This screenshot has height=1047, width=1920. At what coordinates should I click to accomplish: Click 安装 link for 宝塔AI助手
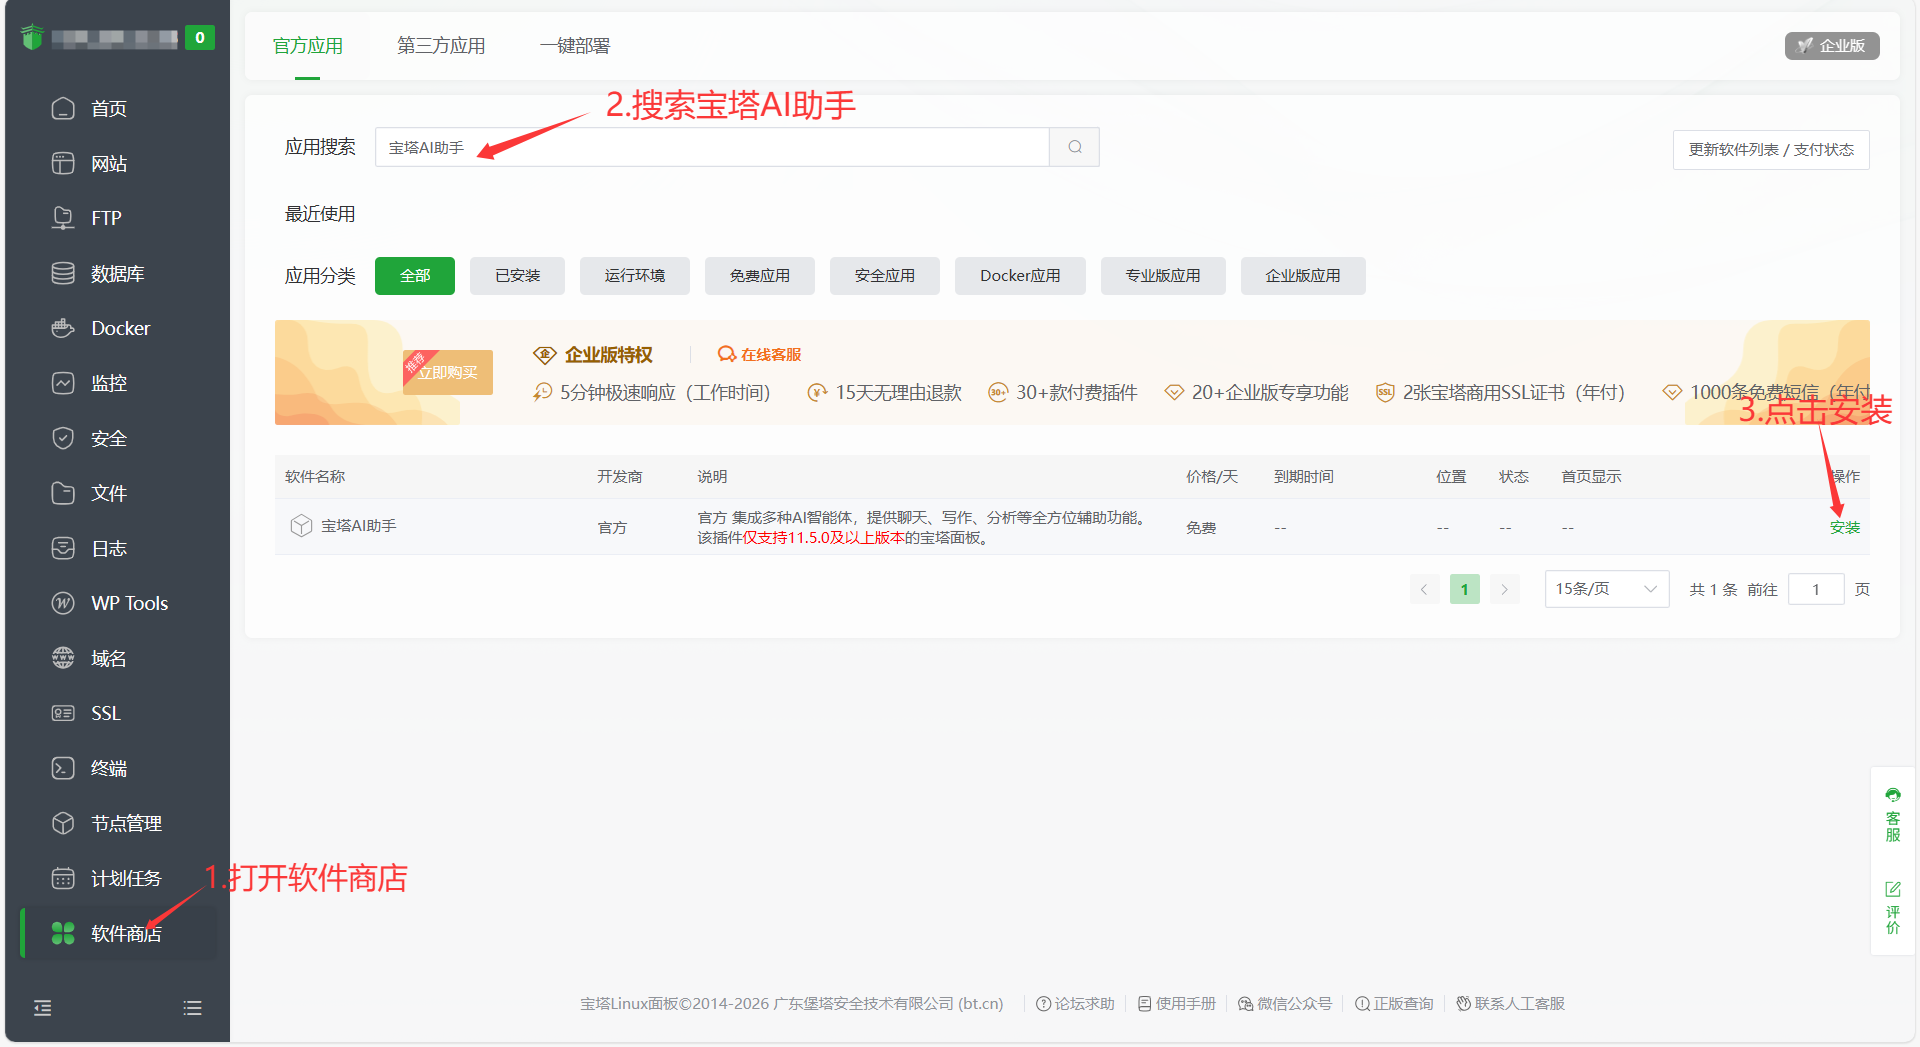[x=1844, y=527]
